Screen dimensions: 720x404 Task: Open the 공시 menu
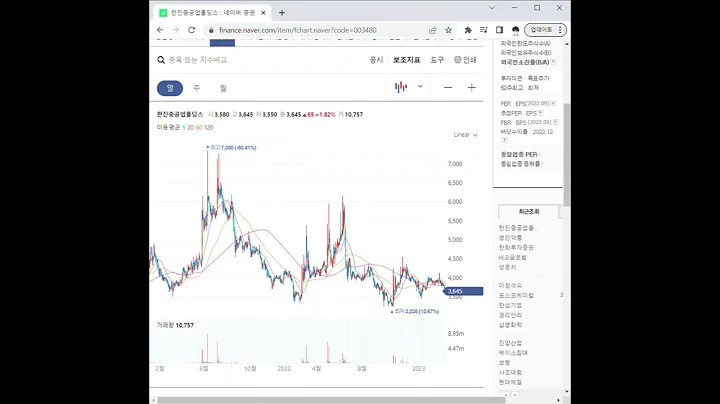pyautogui.click(x=377, y=60)
